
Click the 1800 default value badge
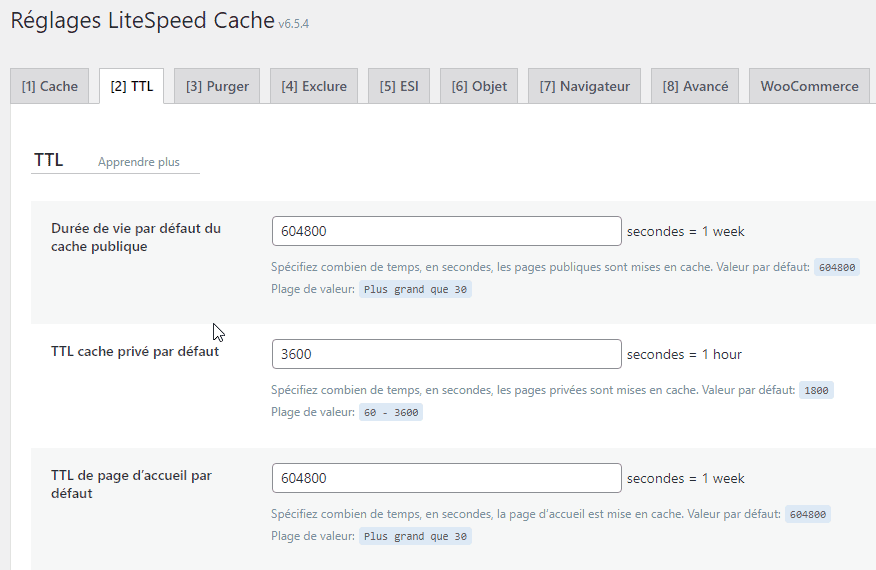tap(816, 390)
